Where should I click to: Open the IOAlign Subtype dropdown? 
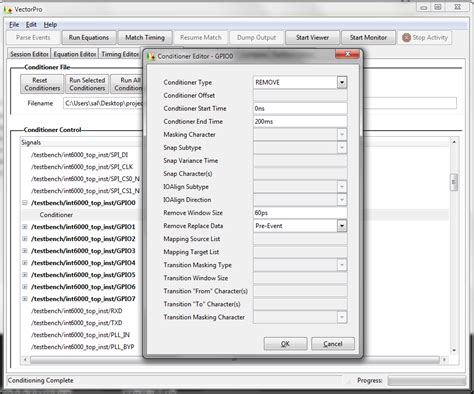pos(342,187)
